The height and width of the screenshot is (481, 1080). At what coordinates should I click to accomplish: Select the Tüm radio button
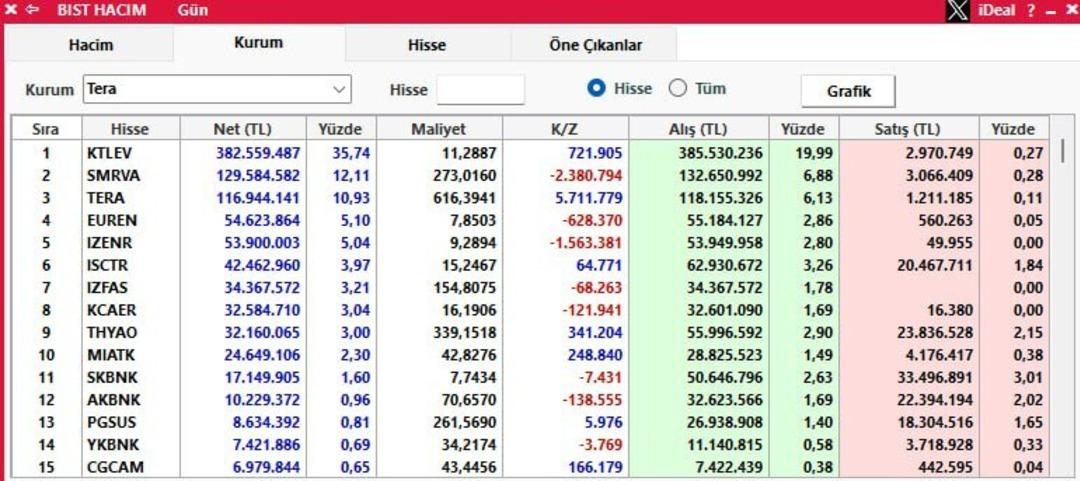678,89
